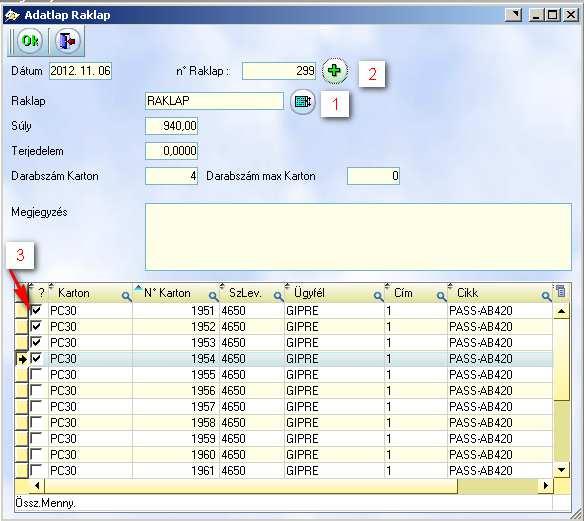
Task: Open the Raklap lookup list icon
Action: pos(302,101)
